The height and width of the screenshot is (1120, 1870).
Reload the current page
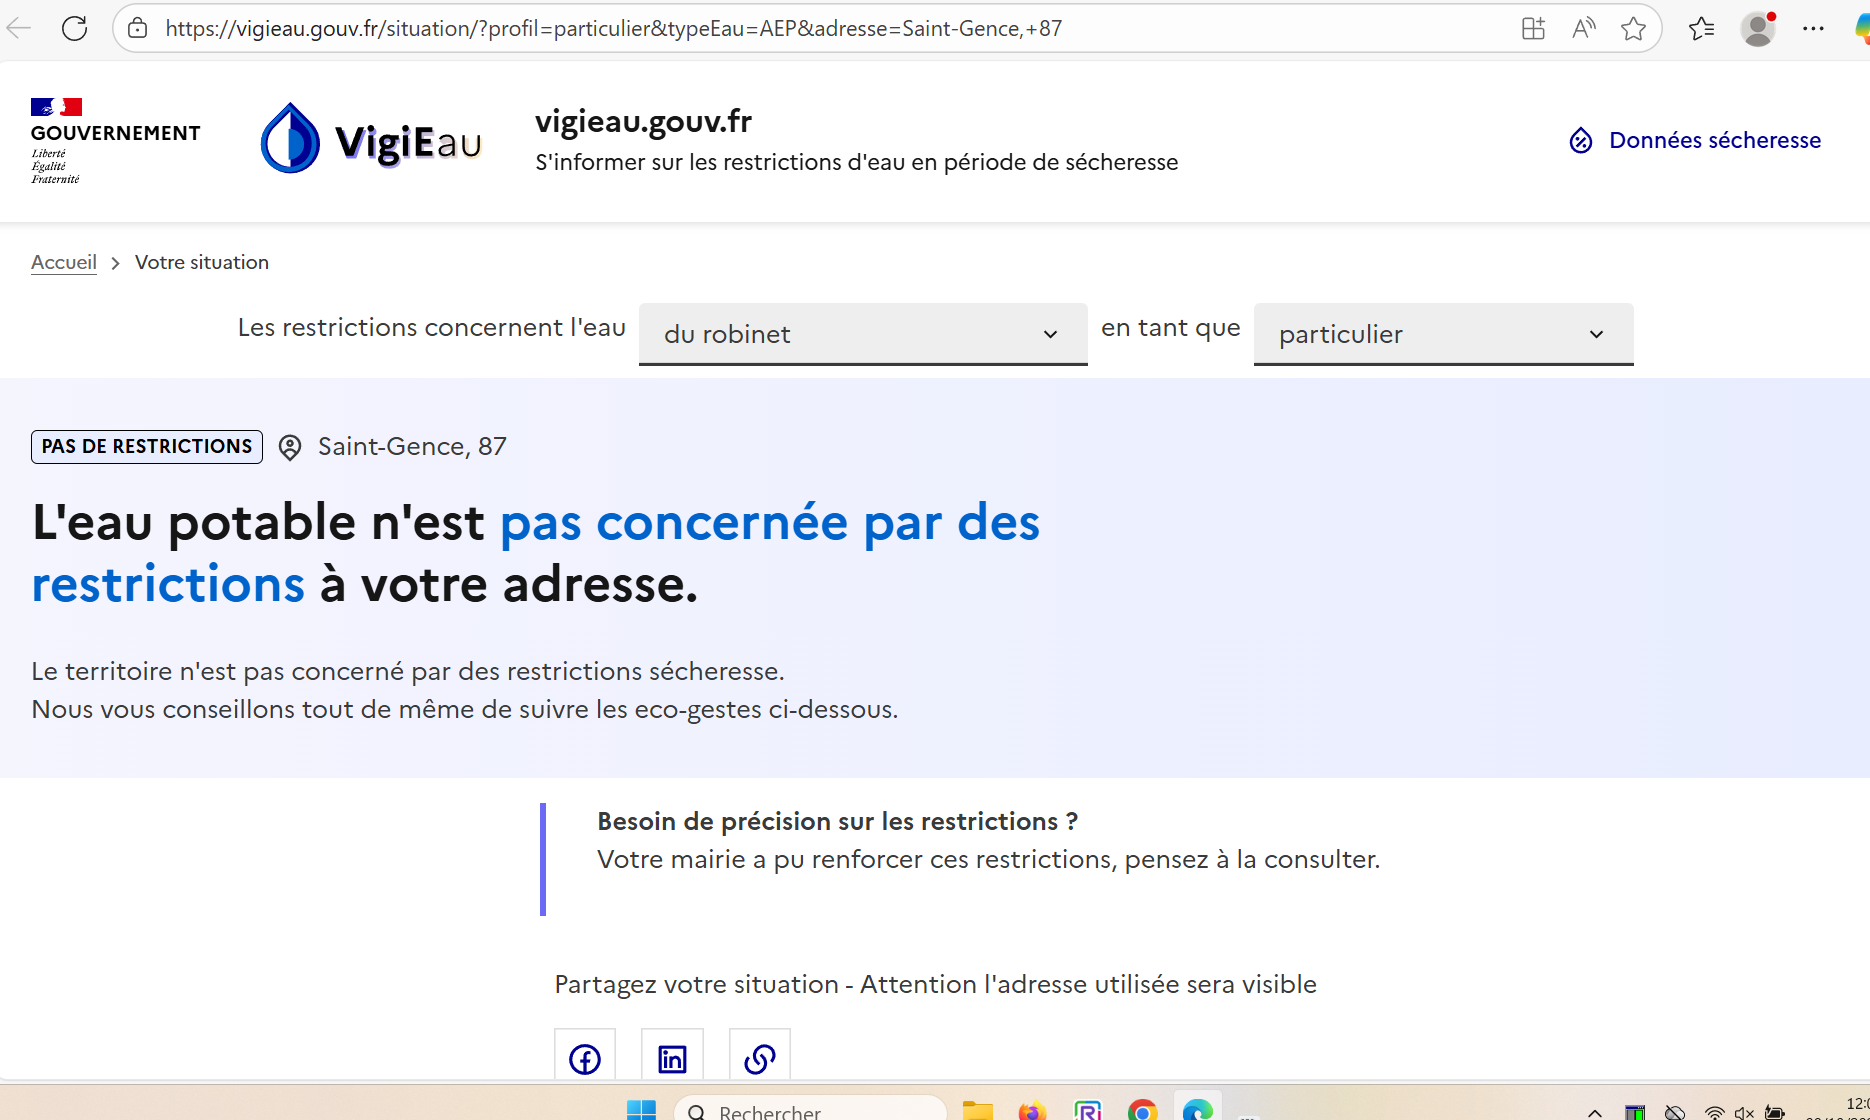pyautogui.click(x=75, y=29)
